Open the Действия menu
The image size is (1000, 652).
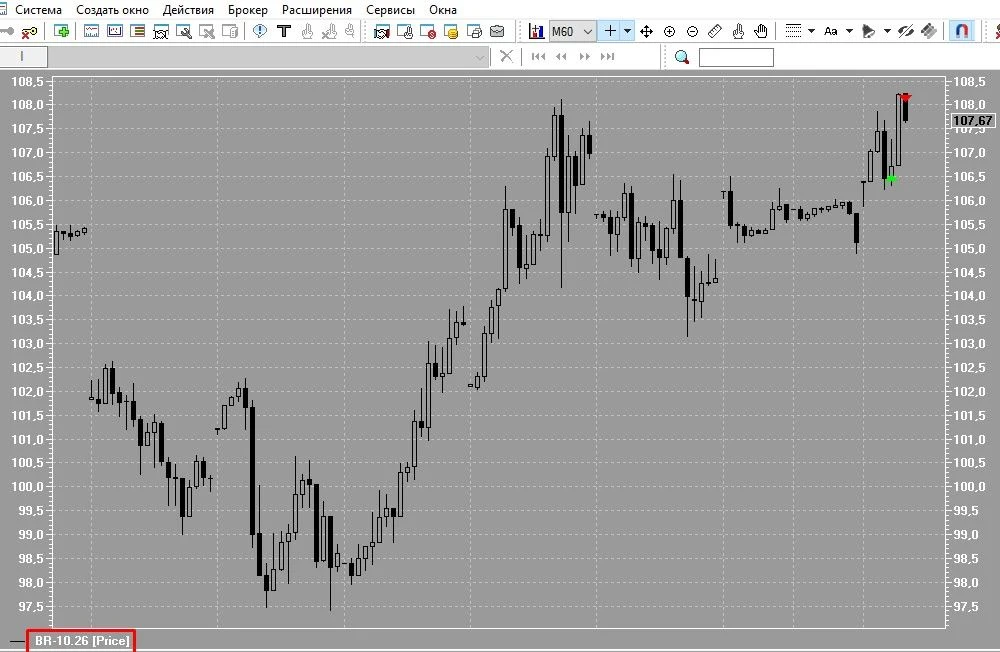tap(188, 10)
